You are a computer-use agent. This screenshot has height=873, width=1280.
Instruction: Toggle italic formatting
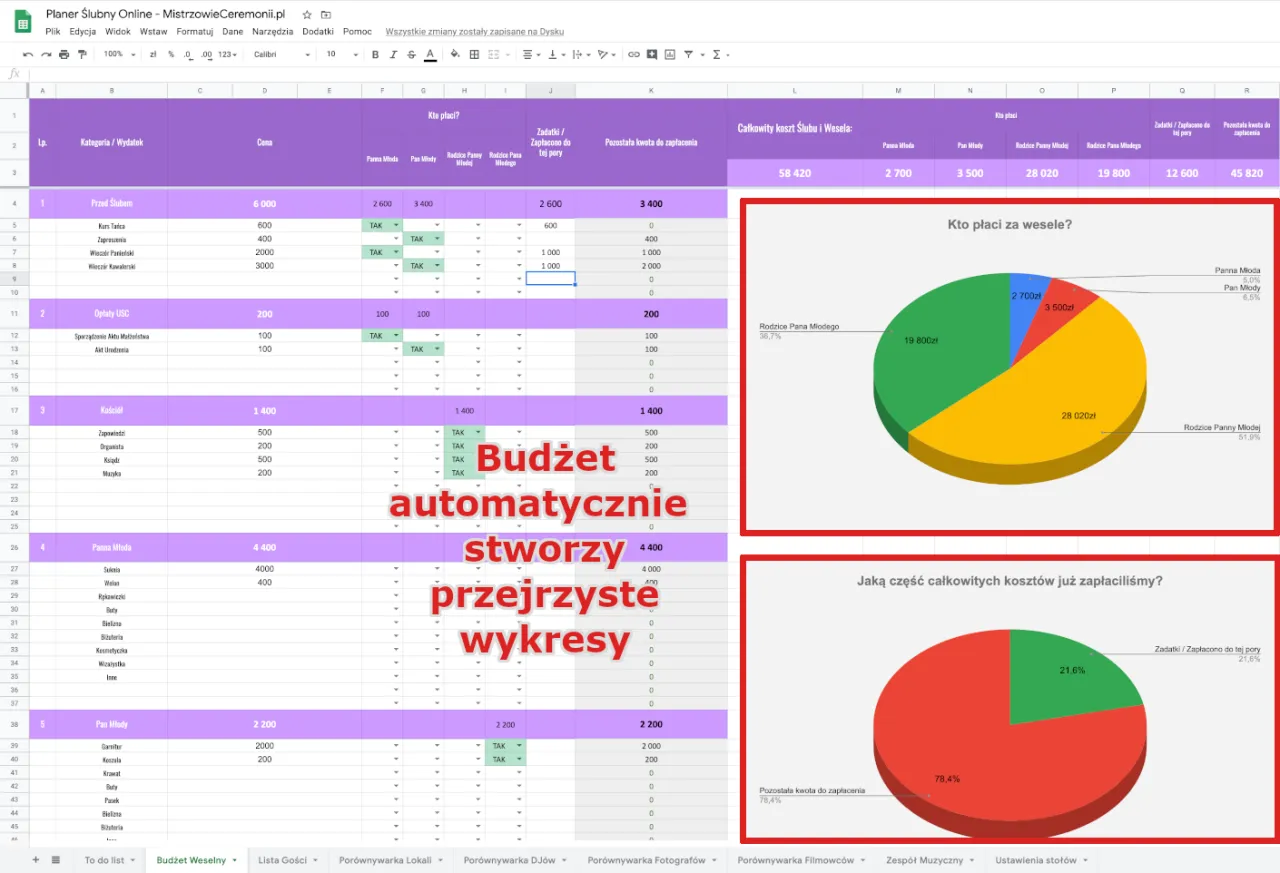[391, 54]
